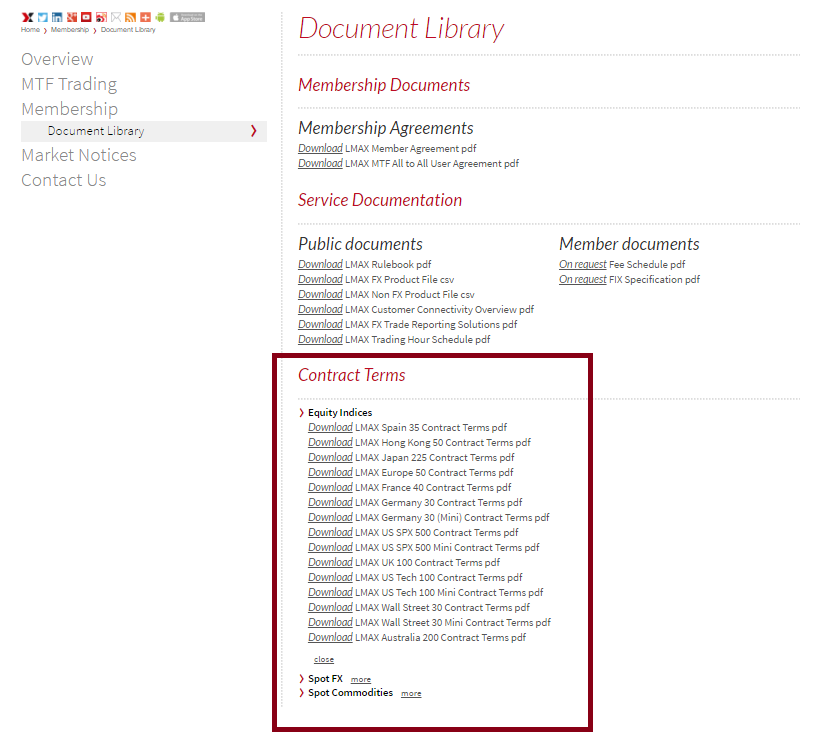
Task: Open Market Notices in the sidebar
Action: 79,155
